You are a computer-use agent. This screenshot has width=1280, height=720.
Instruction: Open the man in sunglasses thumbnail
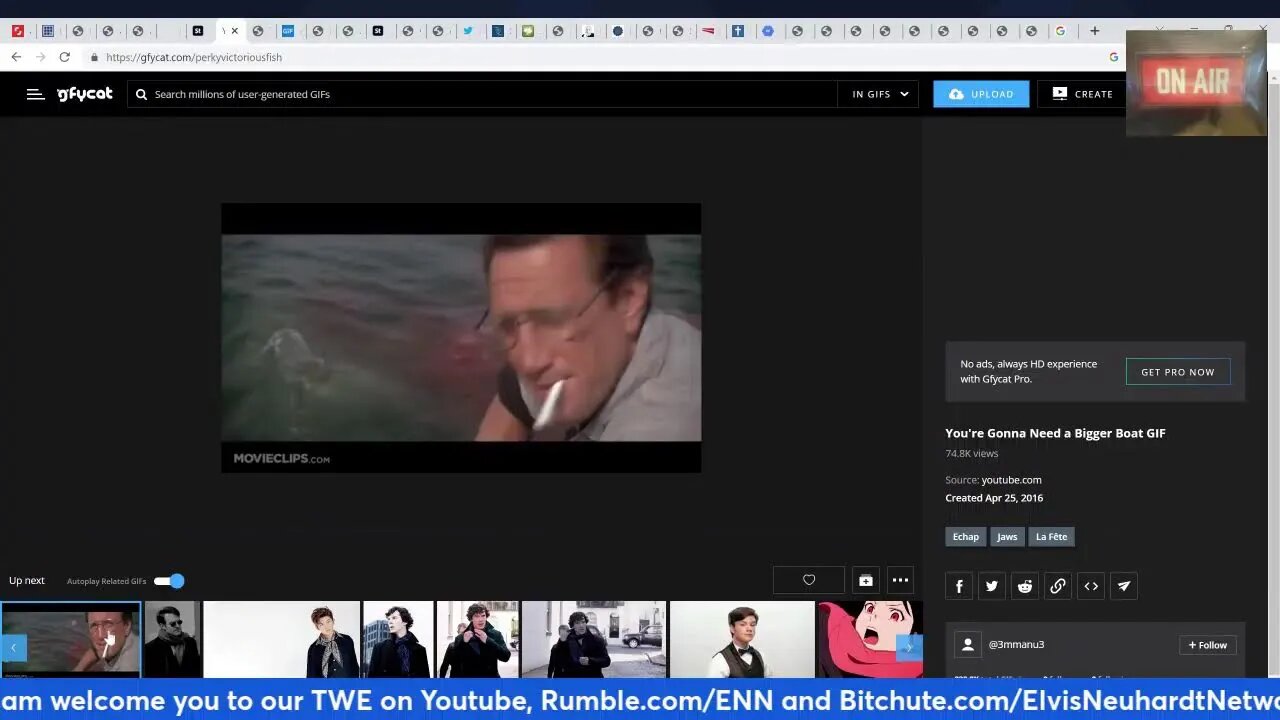(172, 639)
